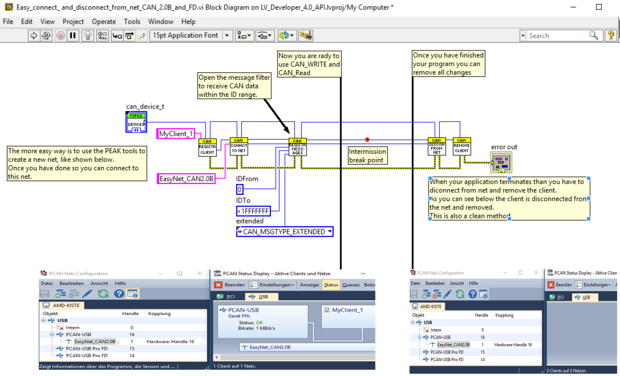Toggle the Retain Wire Values icon
This screenshot has height=376, width=620.
[102, 36]
